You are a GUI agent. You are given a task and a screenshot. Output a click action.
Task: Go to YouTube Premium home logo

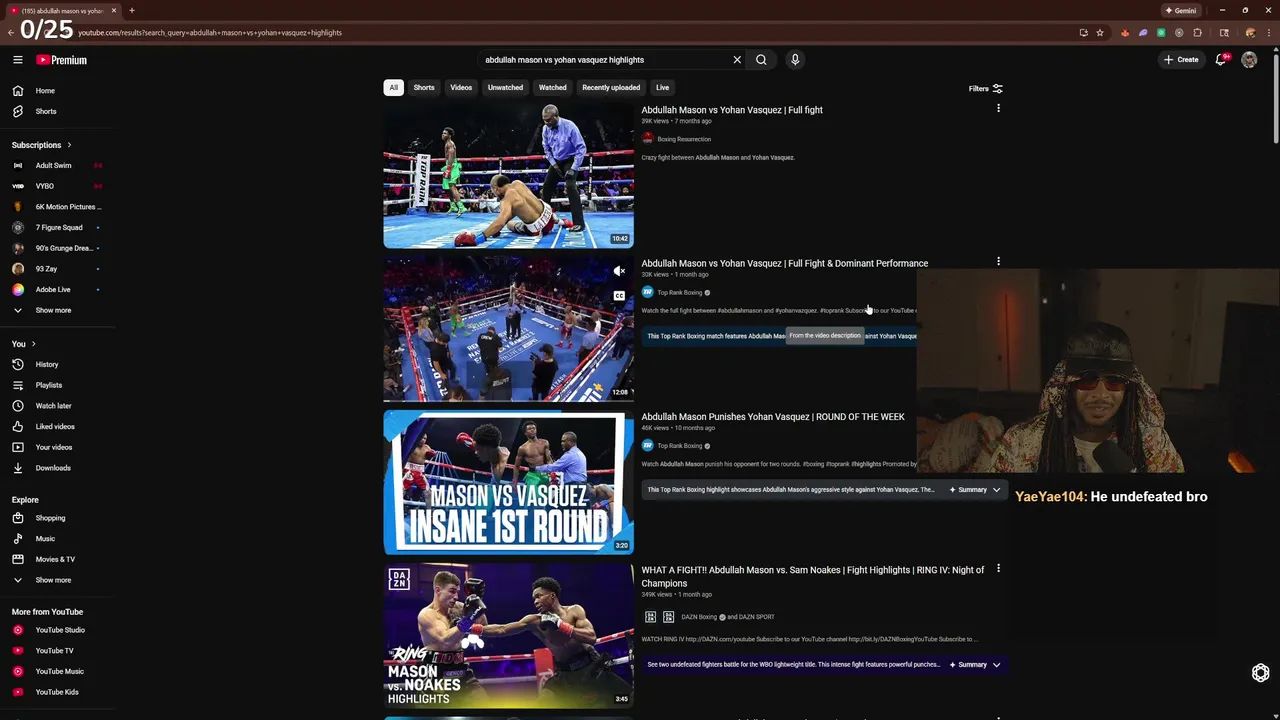[x=62, y=60]
